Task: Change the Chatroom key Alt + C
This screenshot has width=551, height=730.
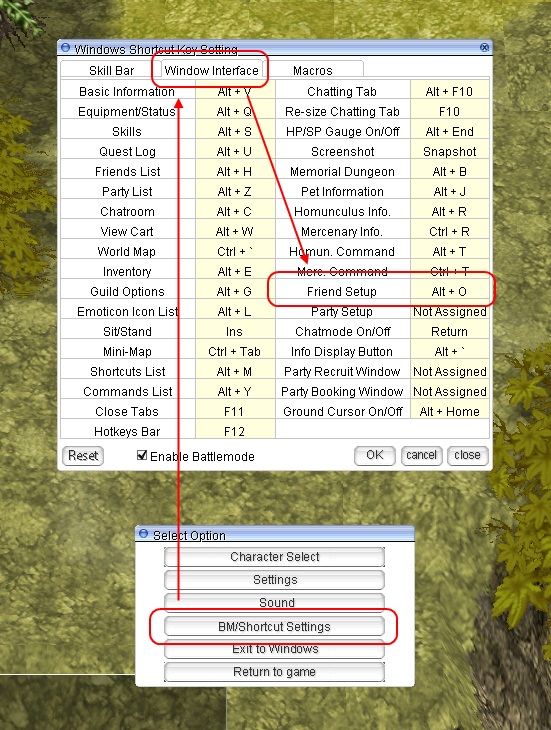Action: click(x=235, y=211)
